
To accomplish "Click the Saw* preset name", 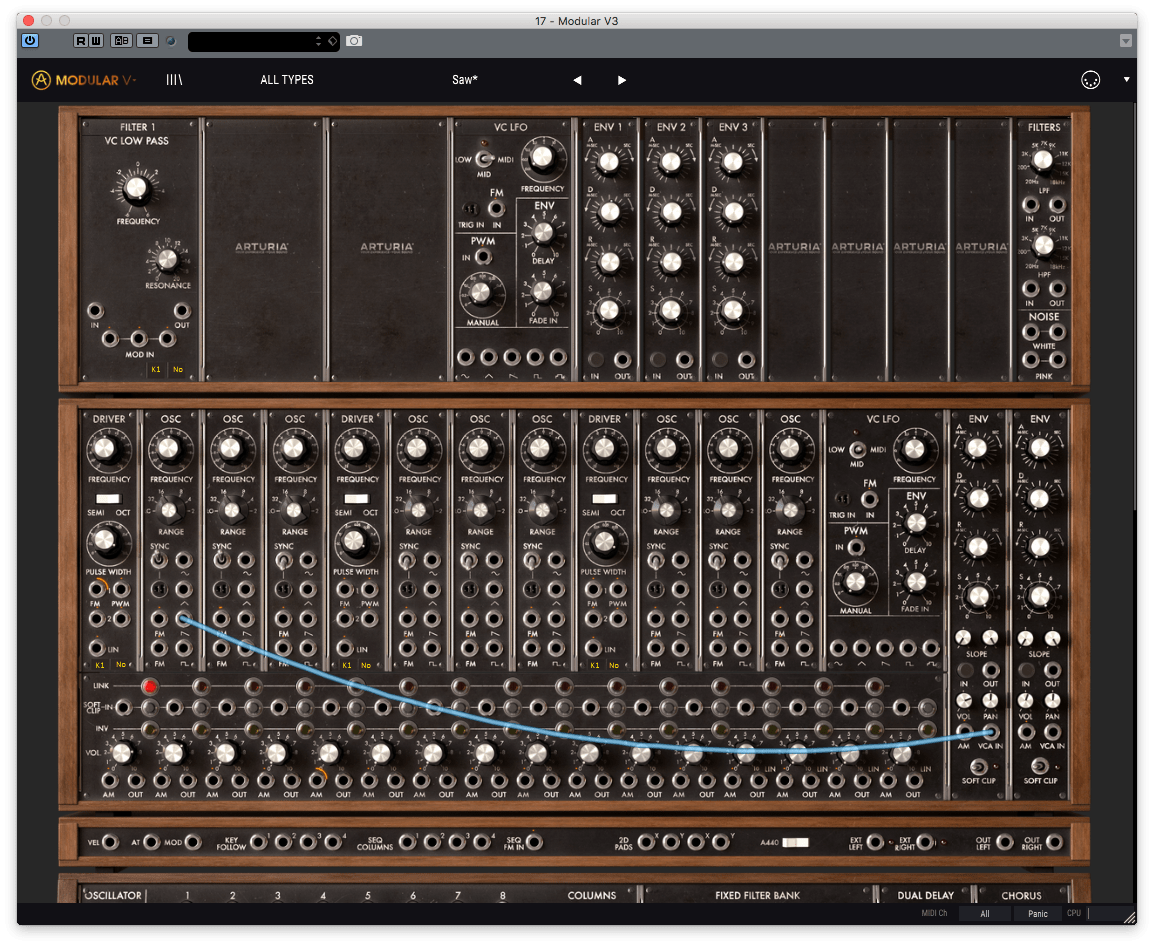I will (464, 80).
